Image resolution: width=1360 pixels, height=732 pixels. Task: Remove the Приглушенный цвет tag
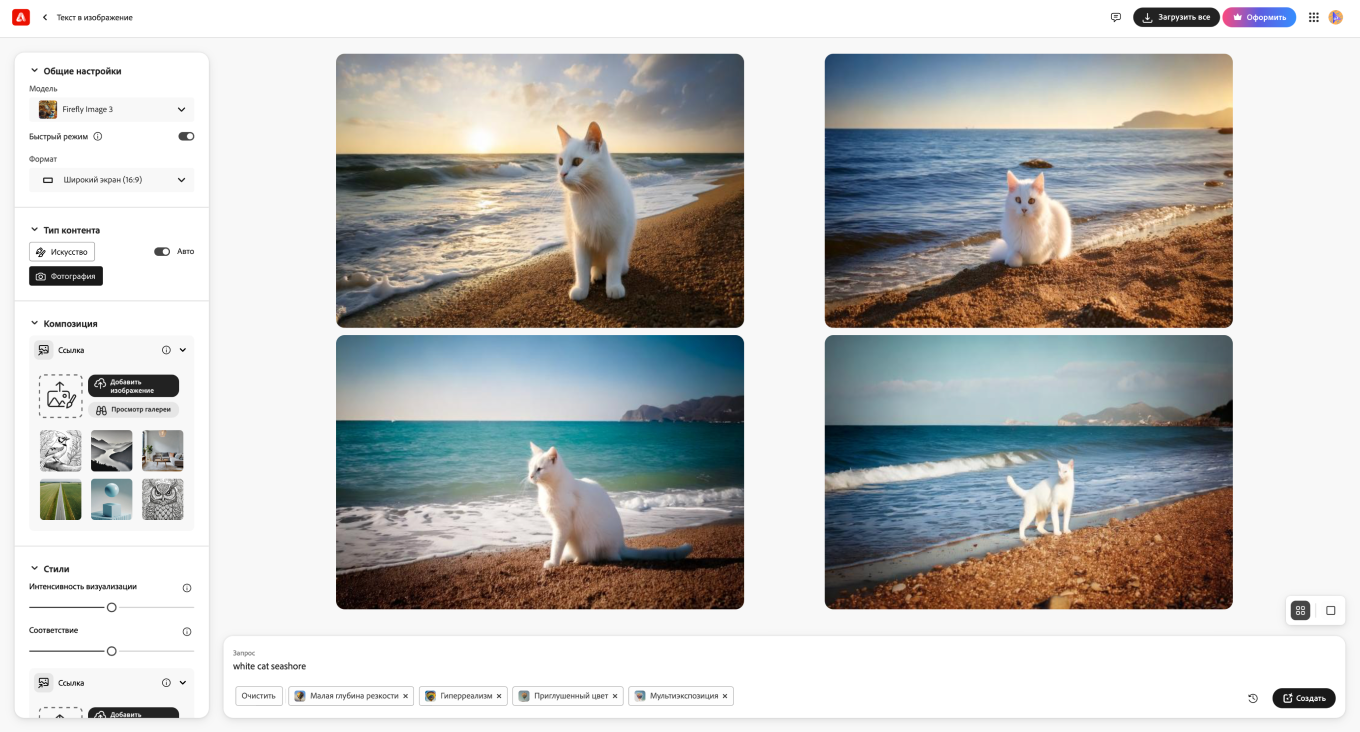click(615, 696)
